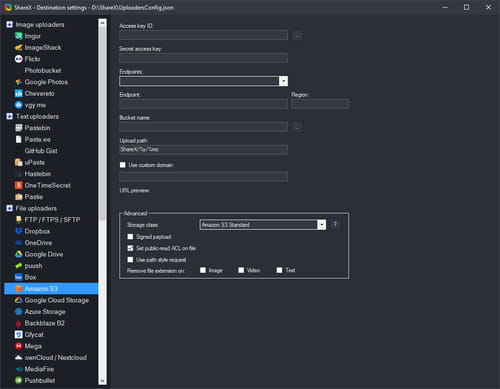
Task: Click the storage class help button
Action: pos(335,225)
